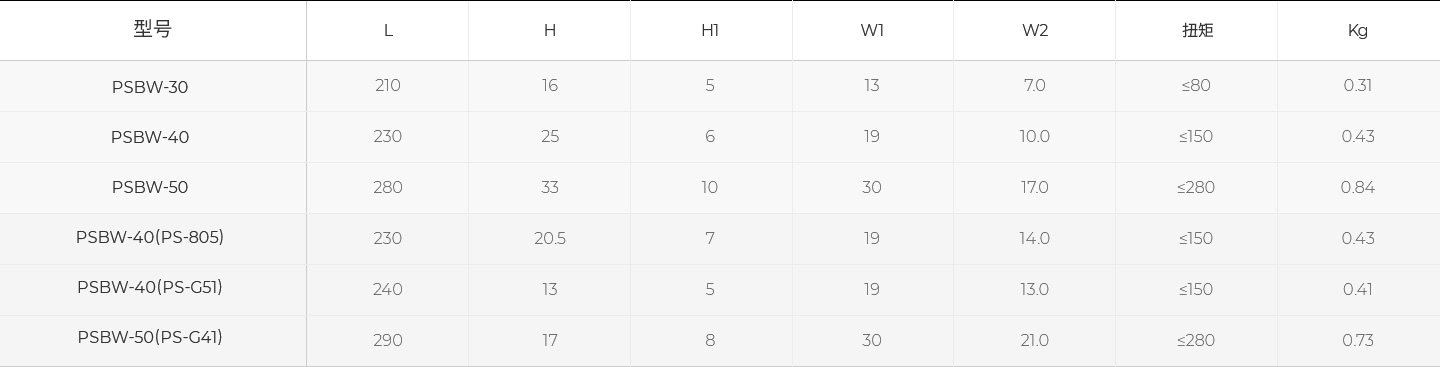Click the 扭矩 torque column header
The image size is (1440, 367).
(x=1197, y=30)
